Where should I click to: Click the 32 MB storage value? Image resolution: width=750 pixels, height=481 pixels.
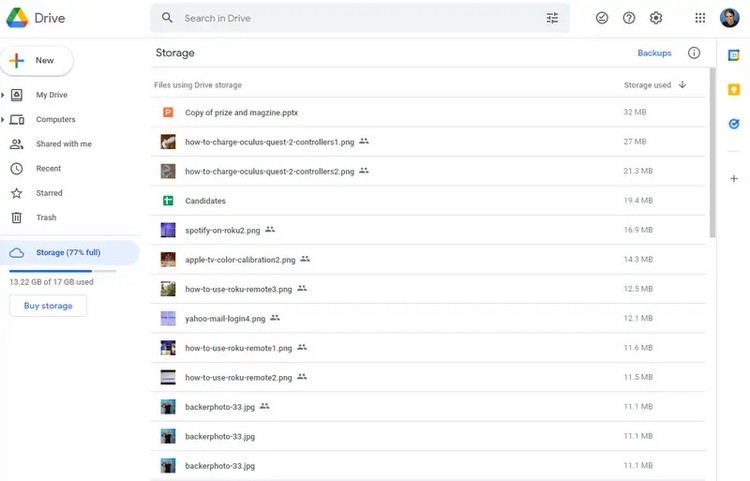(x=635, y=112)
